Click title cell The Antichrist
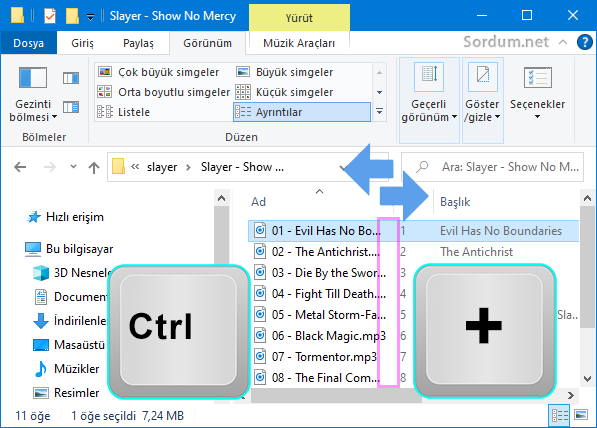Screen dimensions: 597x428 pos(476,252)
